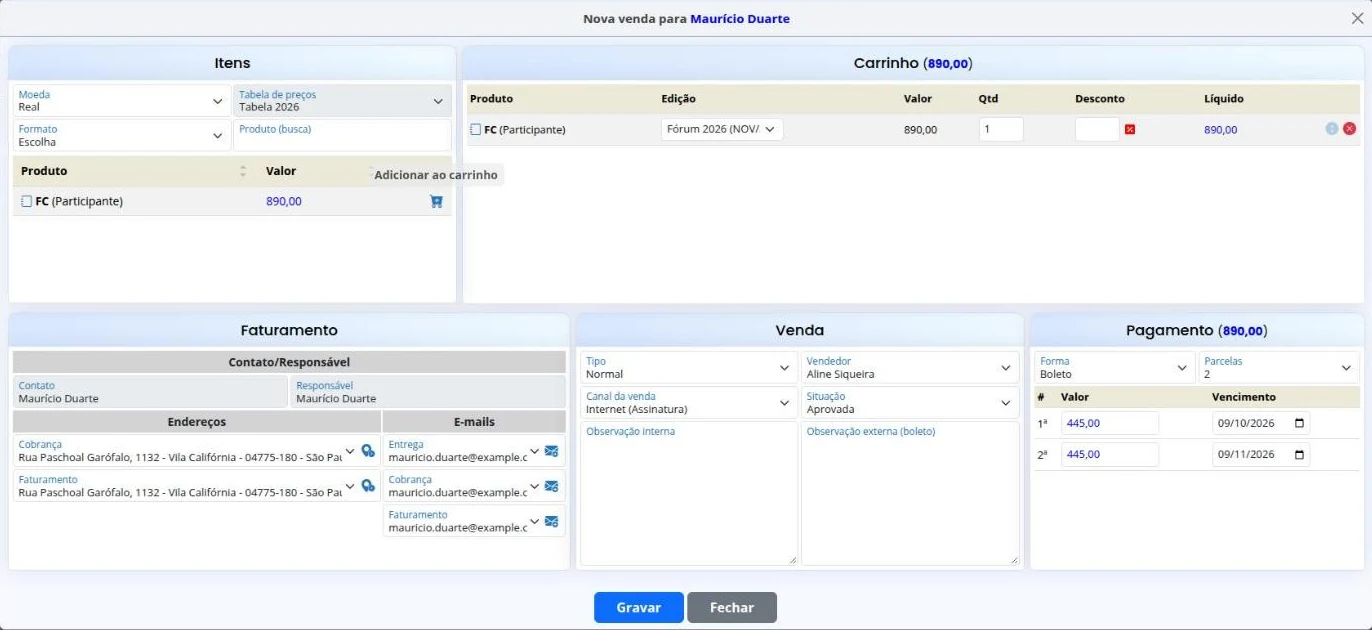Click the red discount percent icon
Image resolution: width=1372 pixels, height=630 pixels.
coord(1130,129)
